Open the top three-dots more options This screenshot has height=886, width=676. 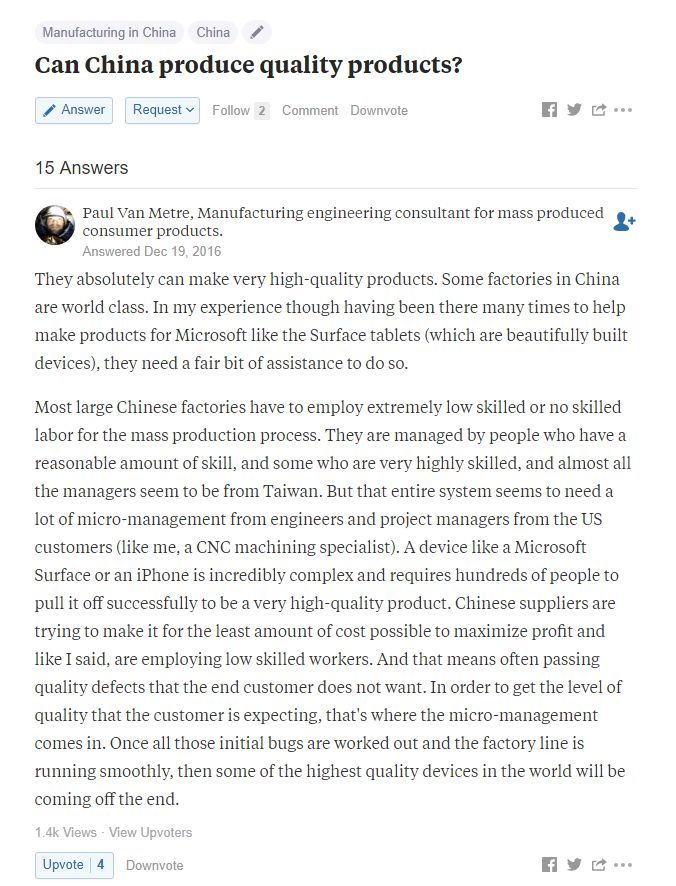(623, 110)
